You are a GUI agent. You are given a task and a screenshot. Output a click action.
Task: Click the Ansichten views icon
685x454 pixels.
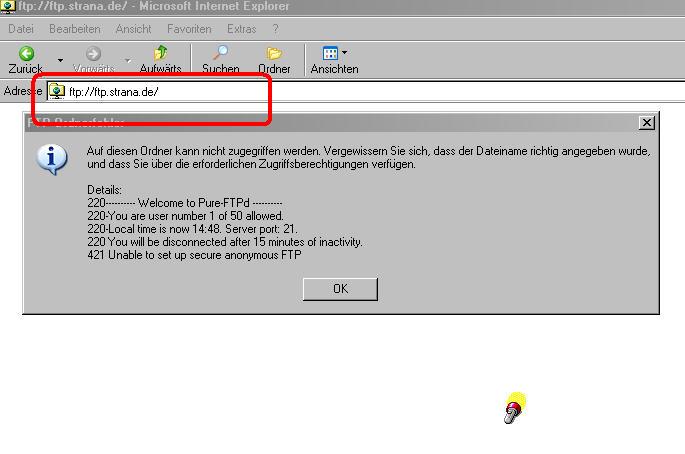click(x=330, y=53)
